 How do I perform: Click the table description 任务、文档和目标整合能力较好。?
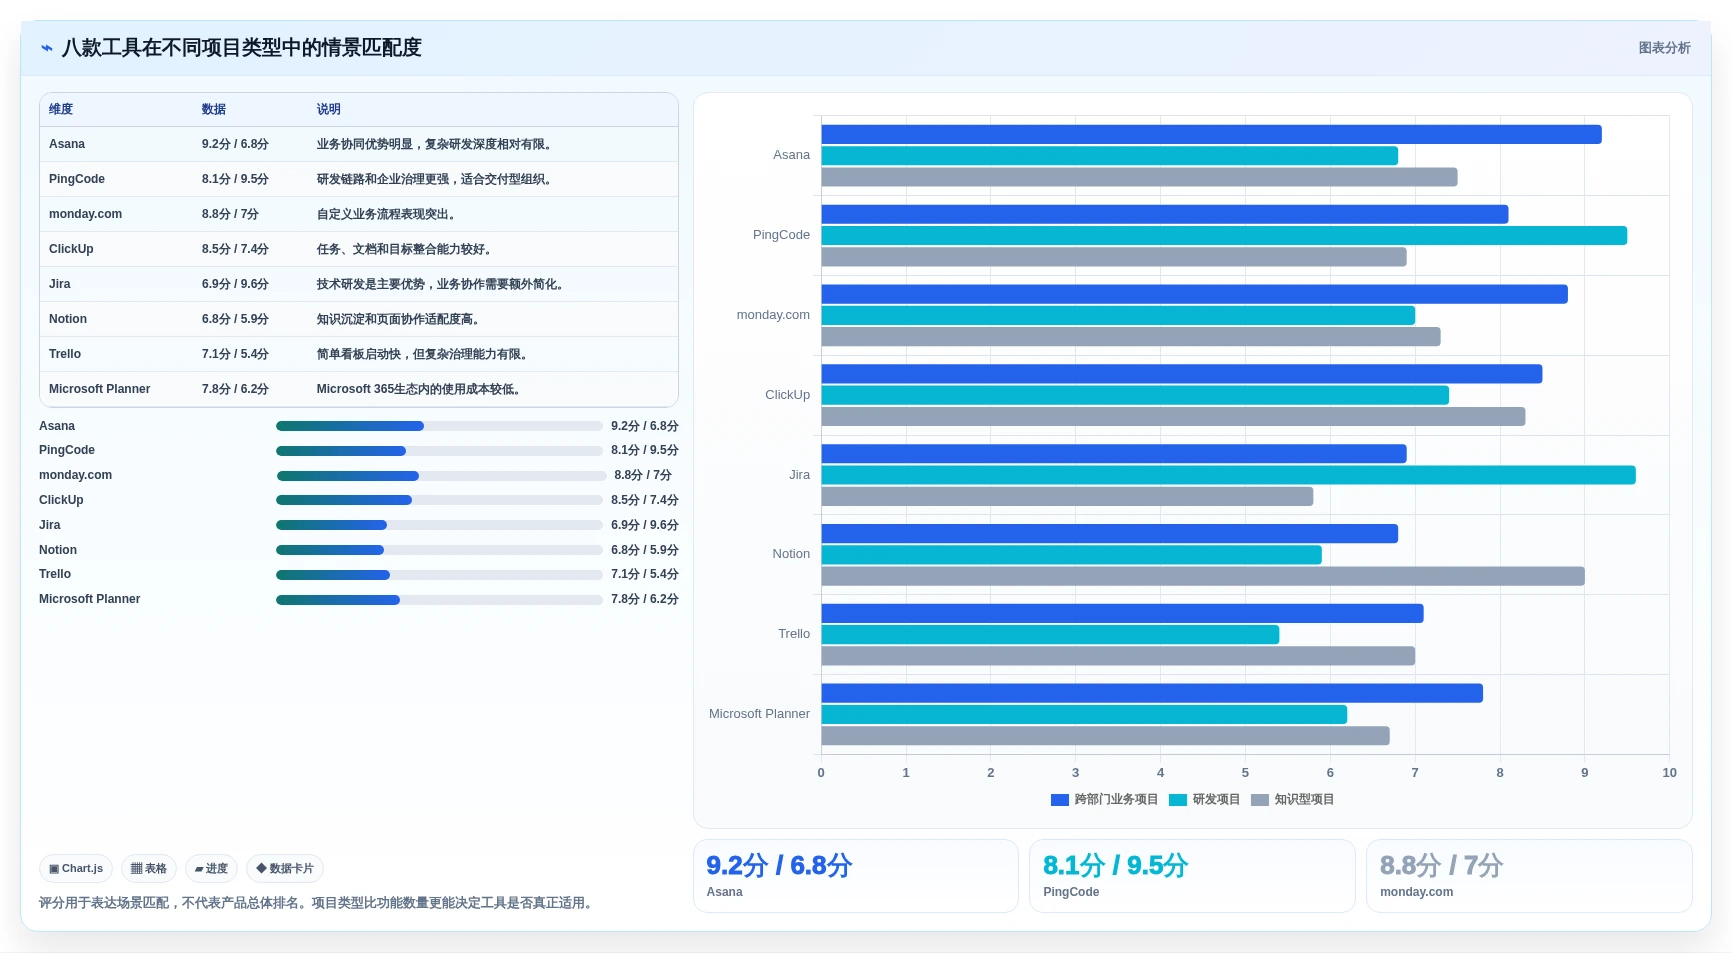click(x=406, y=249)
